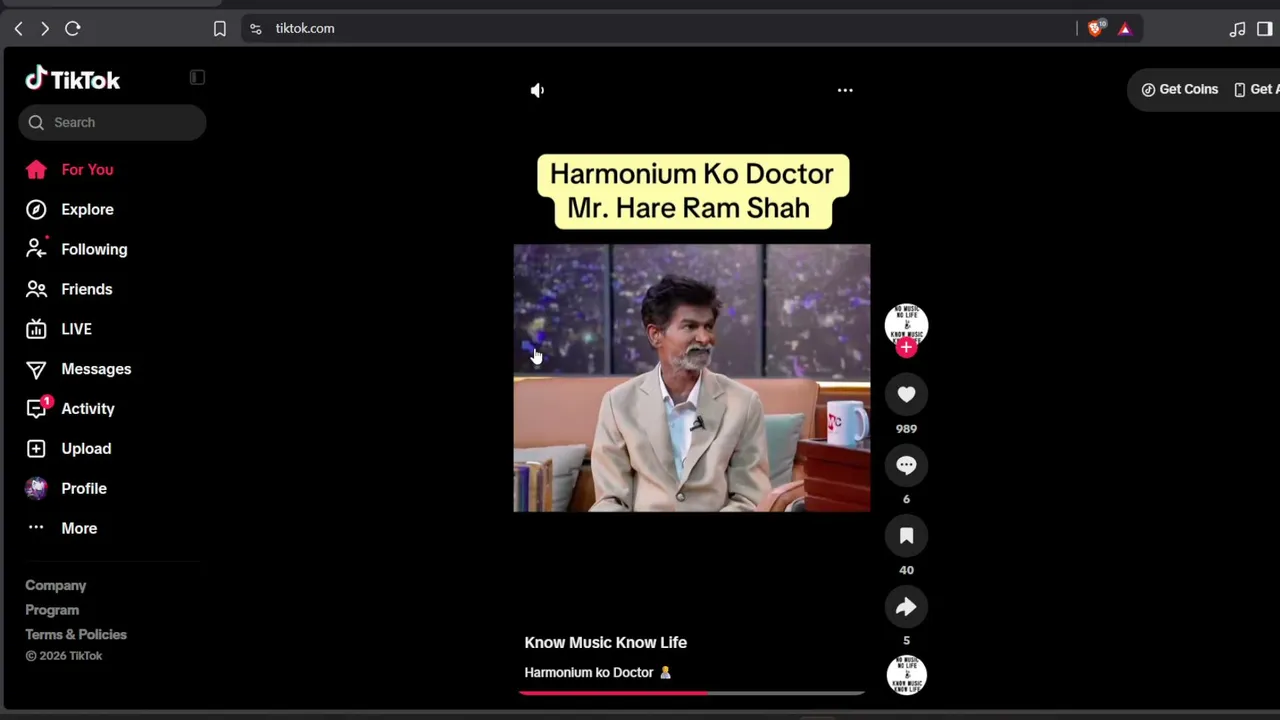The height and width of the screenshot is (720, 1280).
Task: Click the © 2026 TikTok text
Action: pyautogui.click(x=64, y=656)
